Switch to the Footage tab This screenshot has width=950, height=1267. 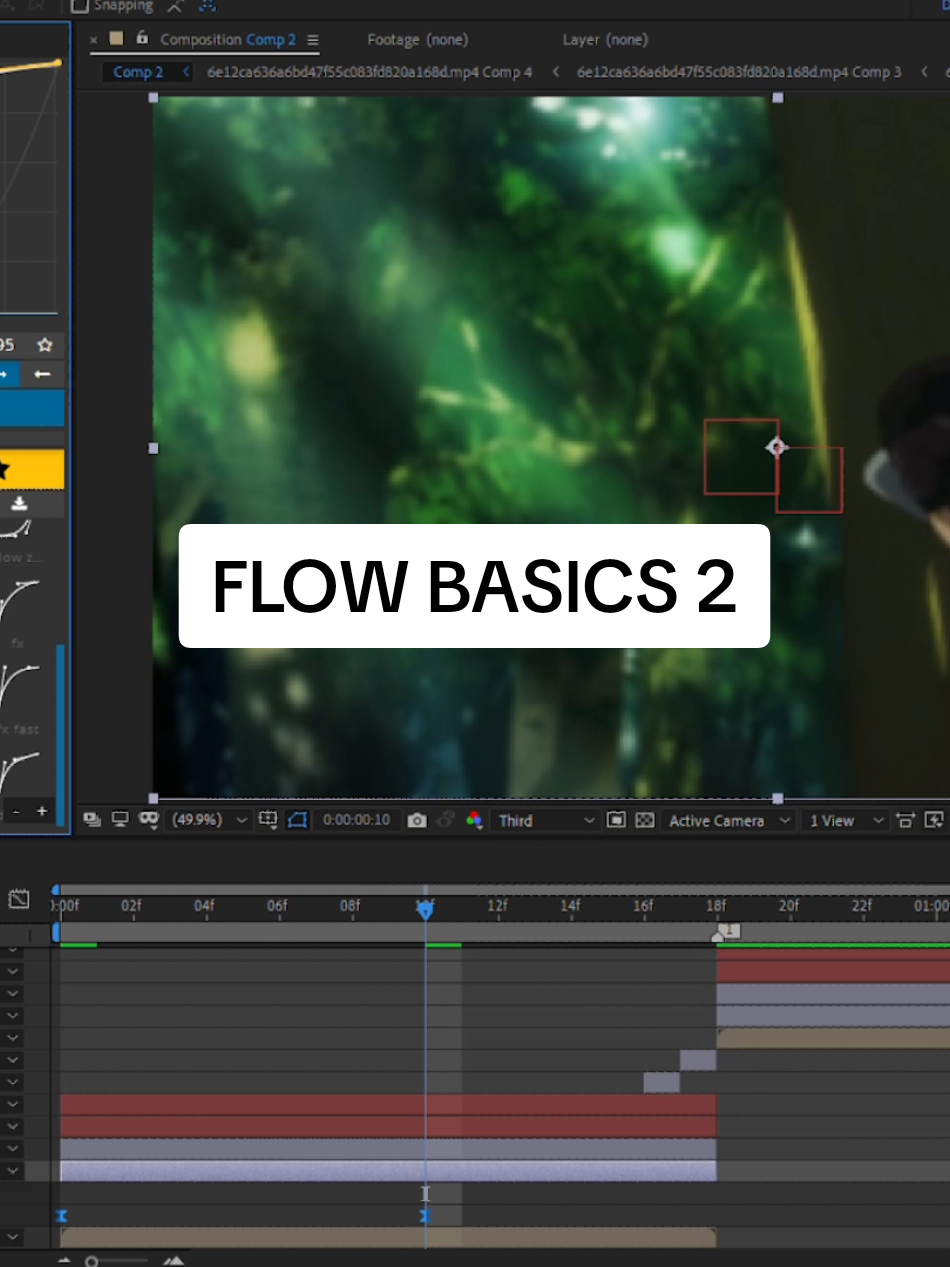coord(418,39)
